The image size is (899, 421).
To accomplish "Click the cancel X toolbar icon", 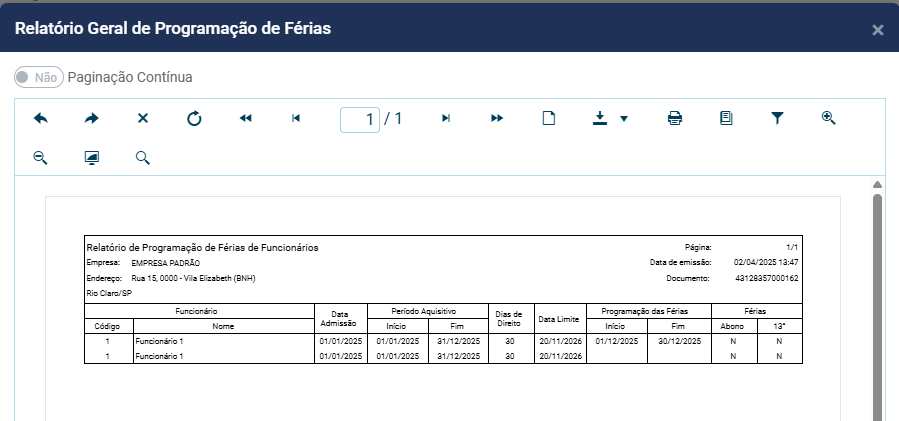I will (143, 118).
